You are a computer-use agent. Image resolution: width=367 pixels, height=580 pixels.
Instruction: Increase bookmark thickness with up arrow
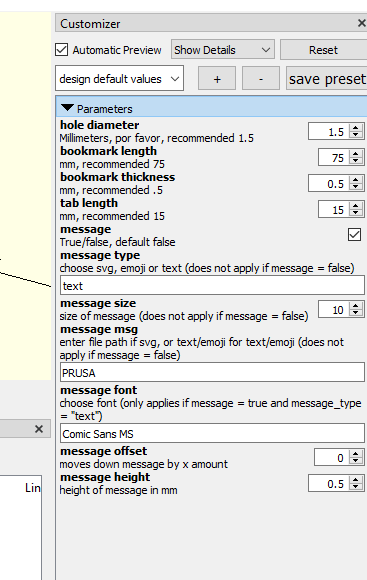[x=356, y=180]
